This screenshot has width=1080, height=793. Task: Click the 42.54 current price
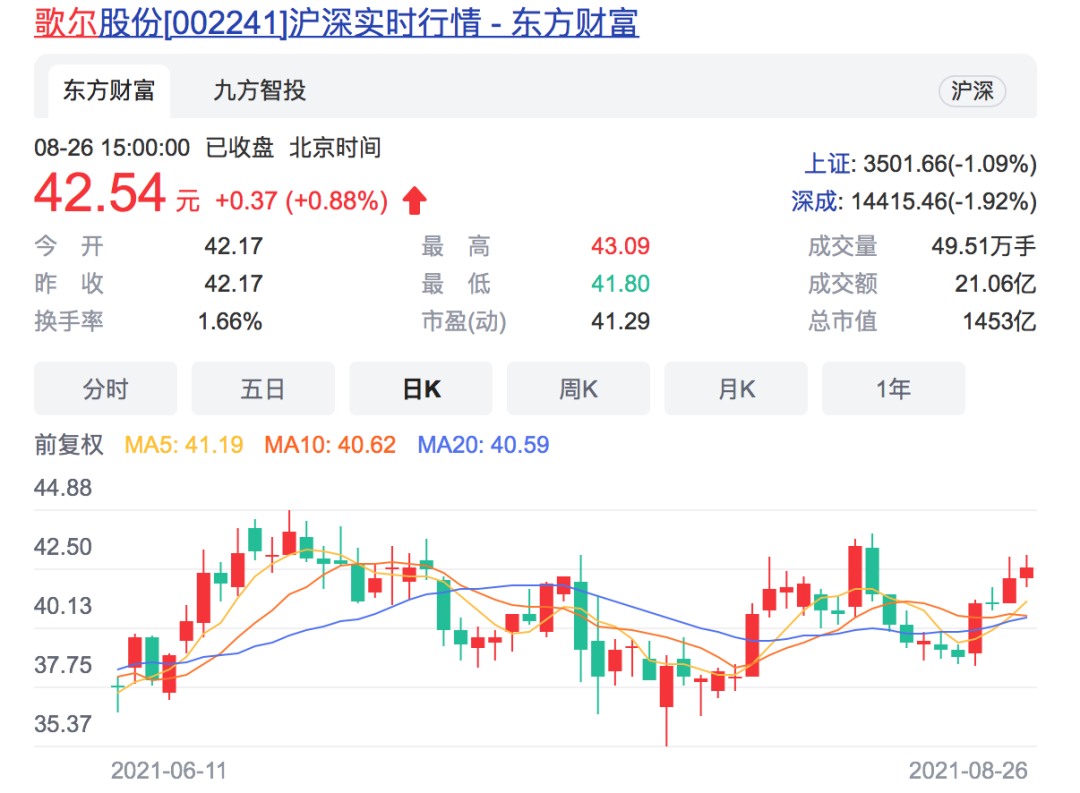(99, 193)
